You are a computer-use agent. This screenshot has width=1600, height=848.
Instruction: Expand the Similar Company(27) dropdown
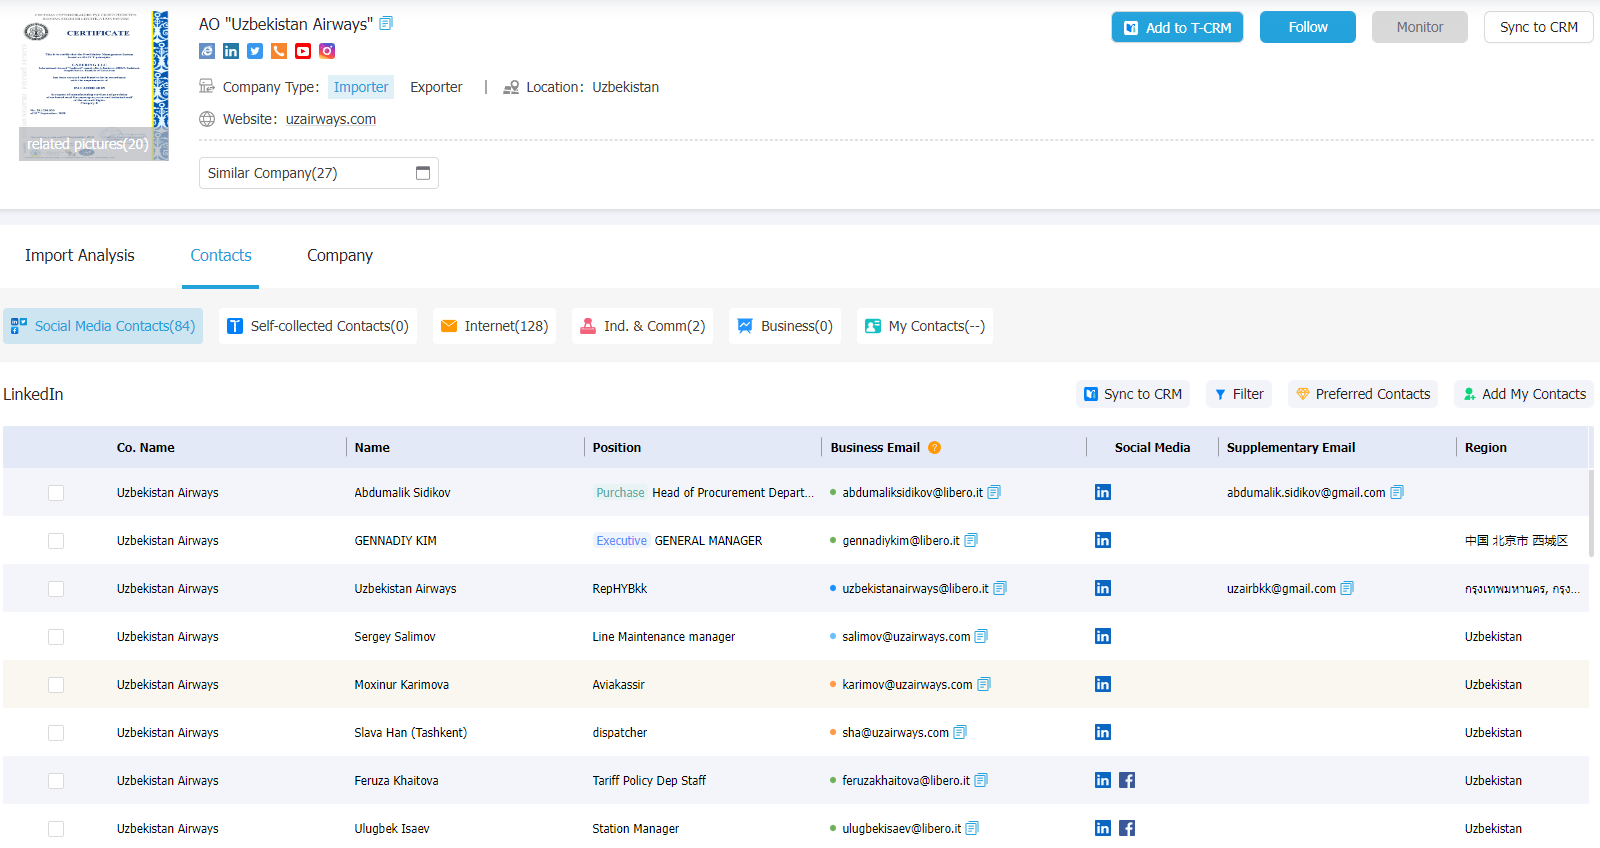click(x=319, y=173)
